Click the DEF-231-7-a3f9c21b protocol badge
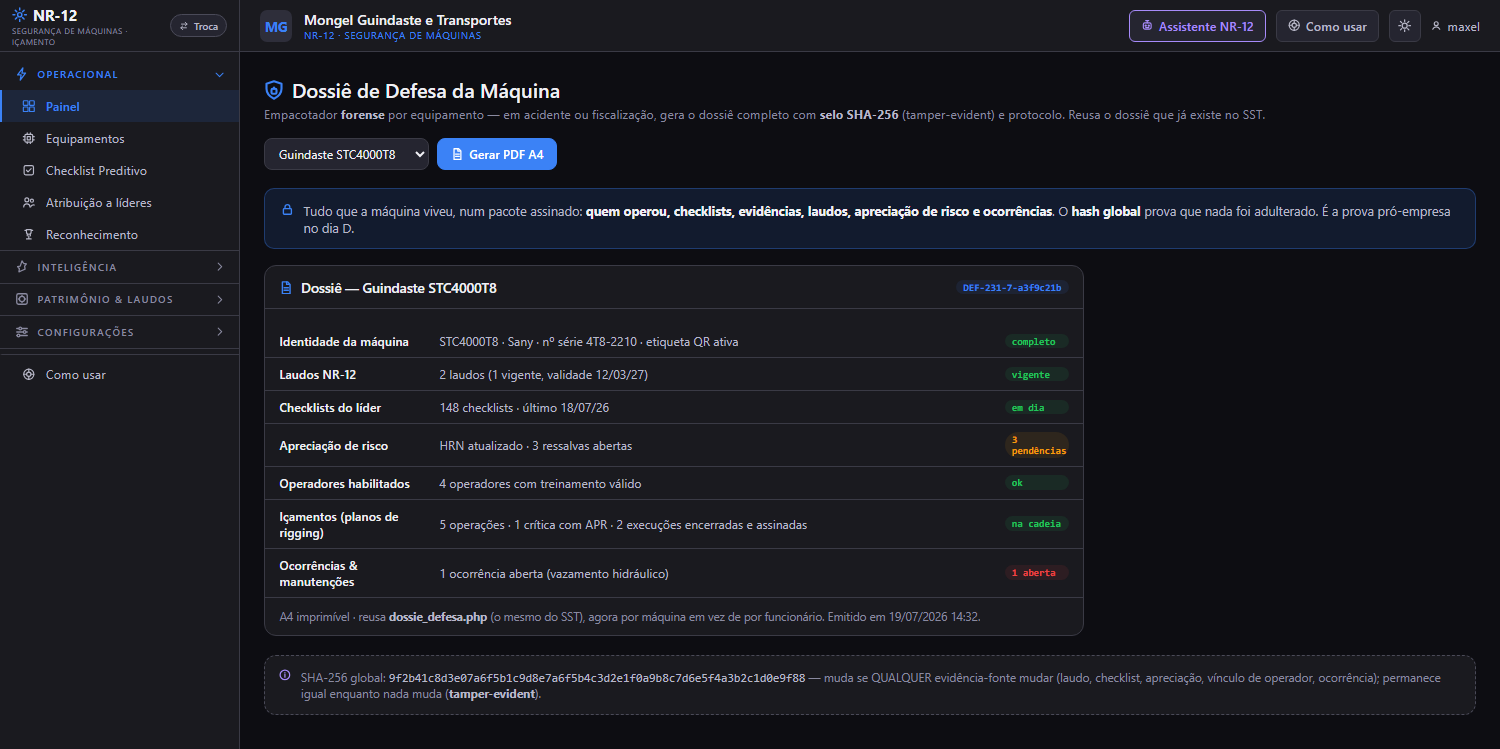The width and height of the screenshot is (1500, 749). click(x=1012, y=287)
